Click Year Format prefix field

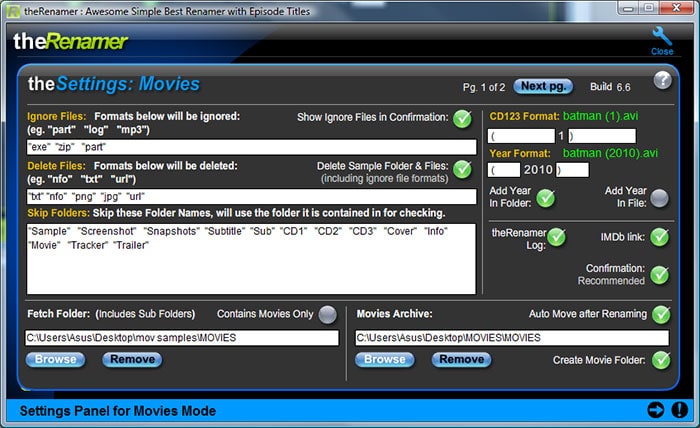[x=504, y=170]
